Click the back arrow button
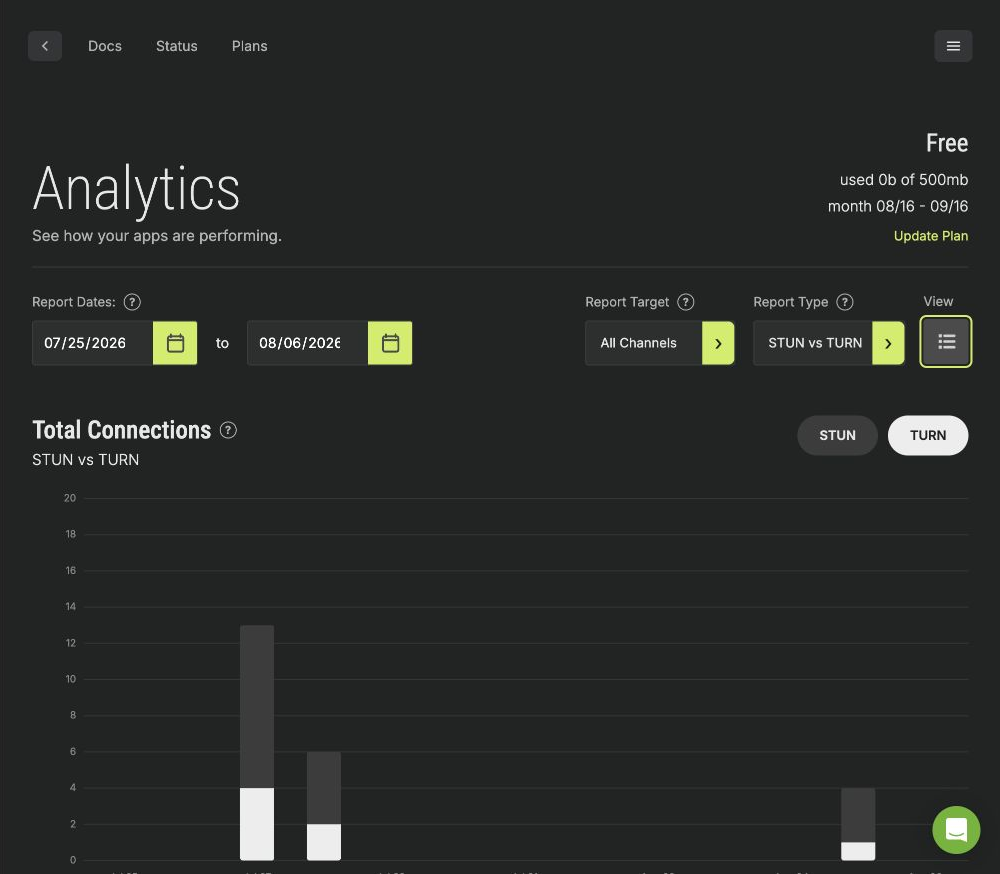The image size is (1000, 874). [x=45, y=46]
